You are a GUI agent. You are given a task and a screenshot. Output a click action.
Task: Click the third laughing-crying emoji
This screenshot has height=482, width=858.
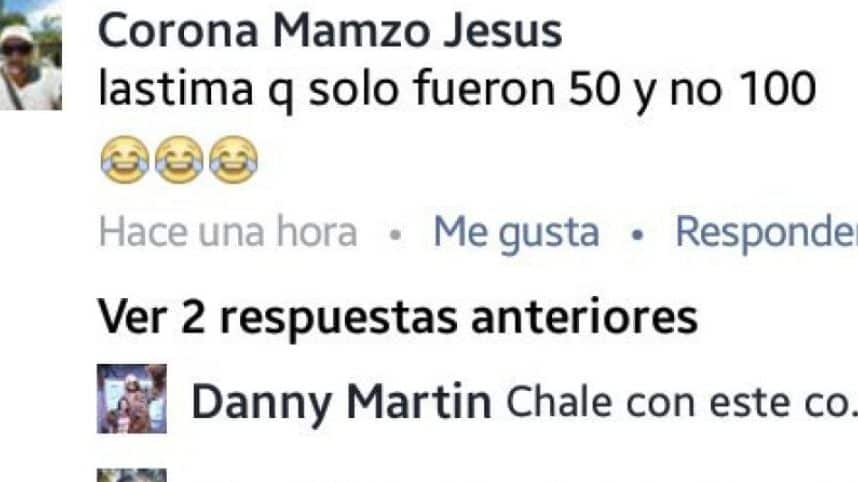(x=234, y=159)
